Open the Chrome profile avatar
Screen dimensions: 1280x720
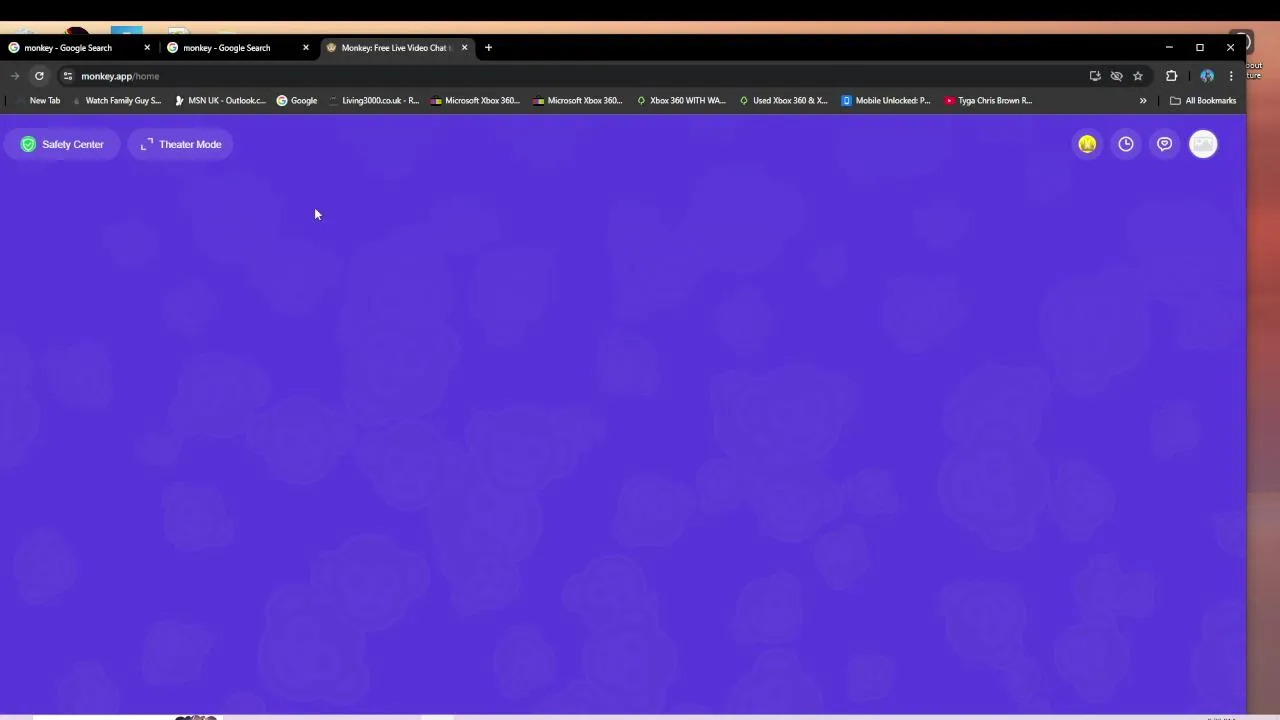[x=1207, y=76]
